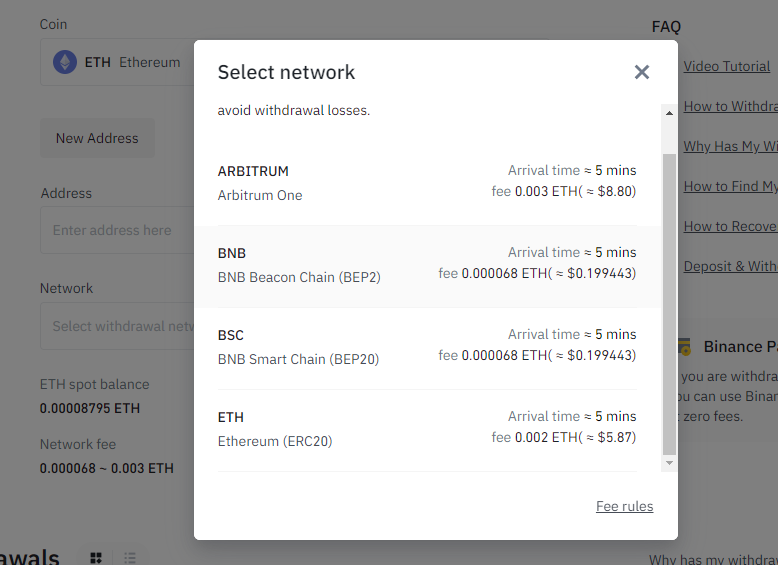Choose BNB Beacon Chain (BEP2) network

point(427,265)
